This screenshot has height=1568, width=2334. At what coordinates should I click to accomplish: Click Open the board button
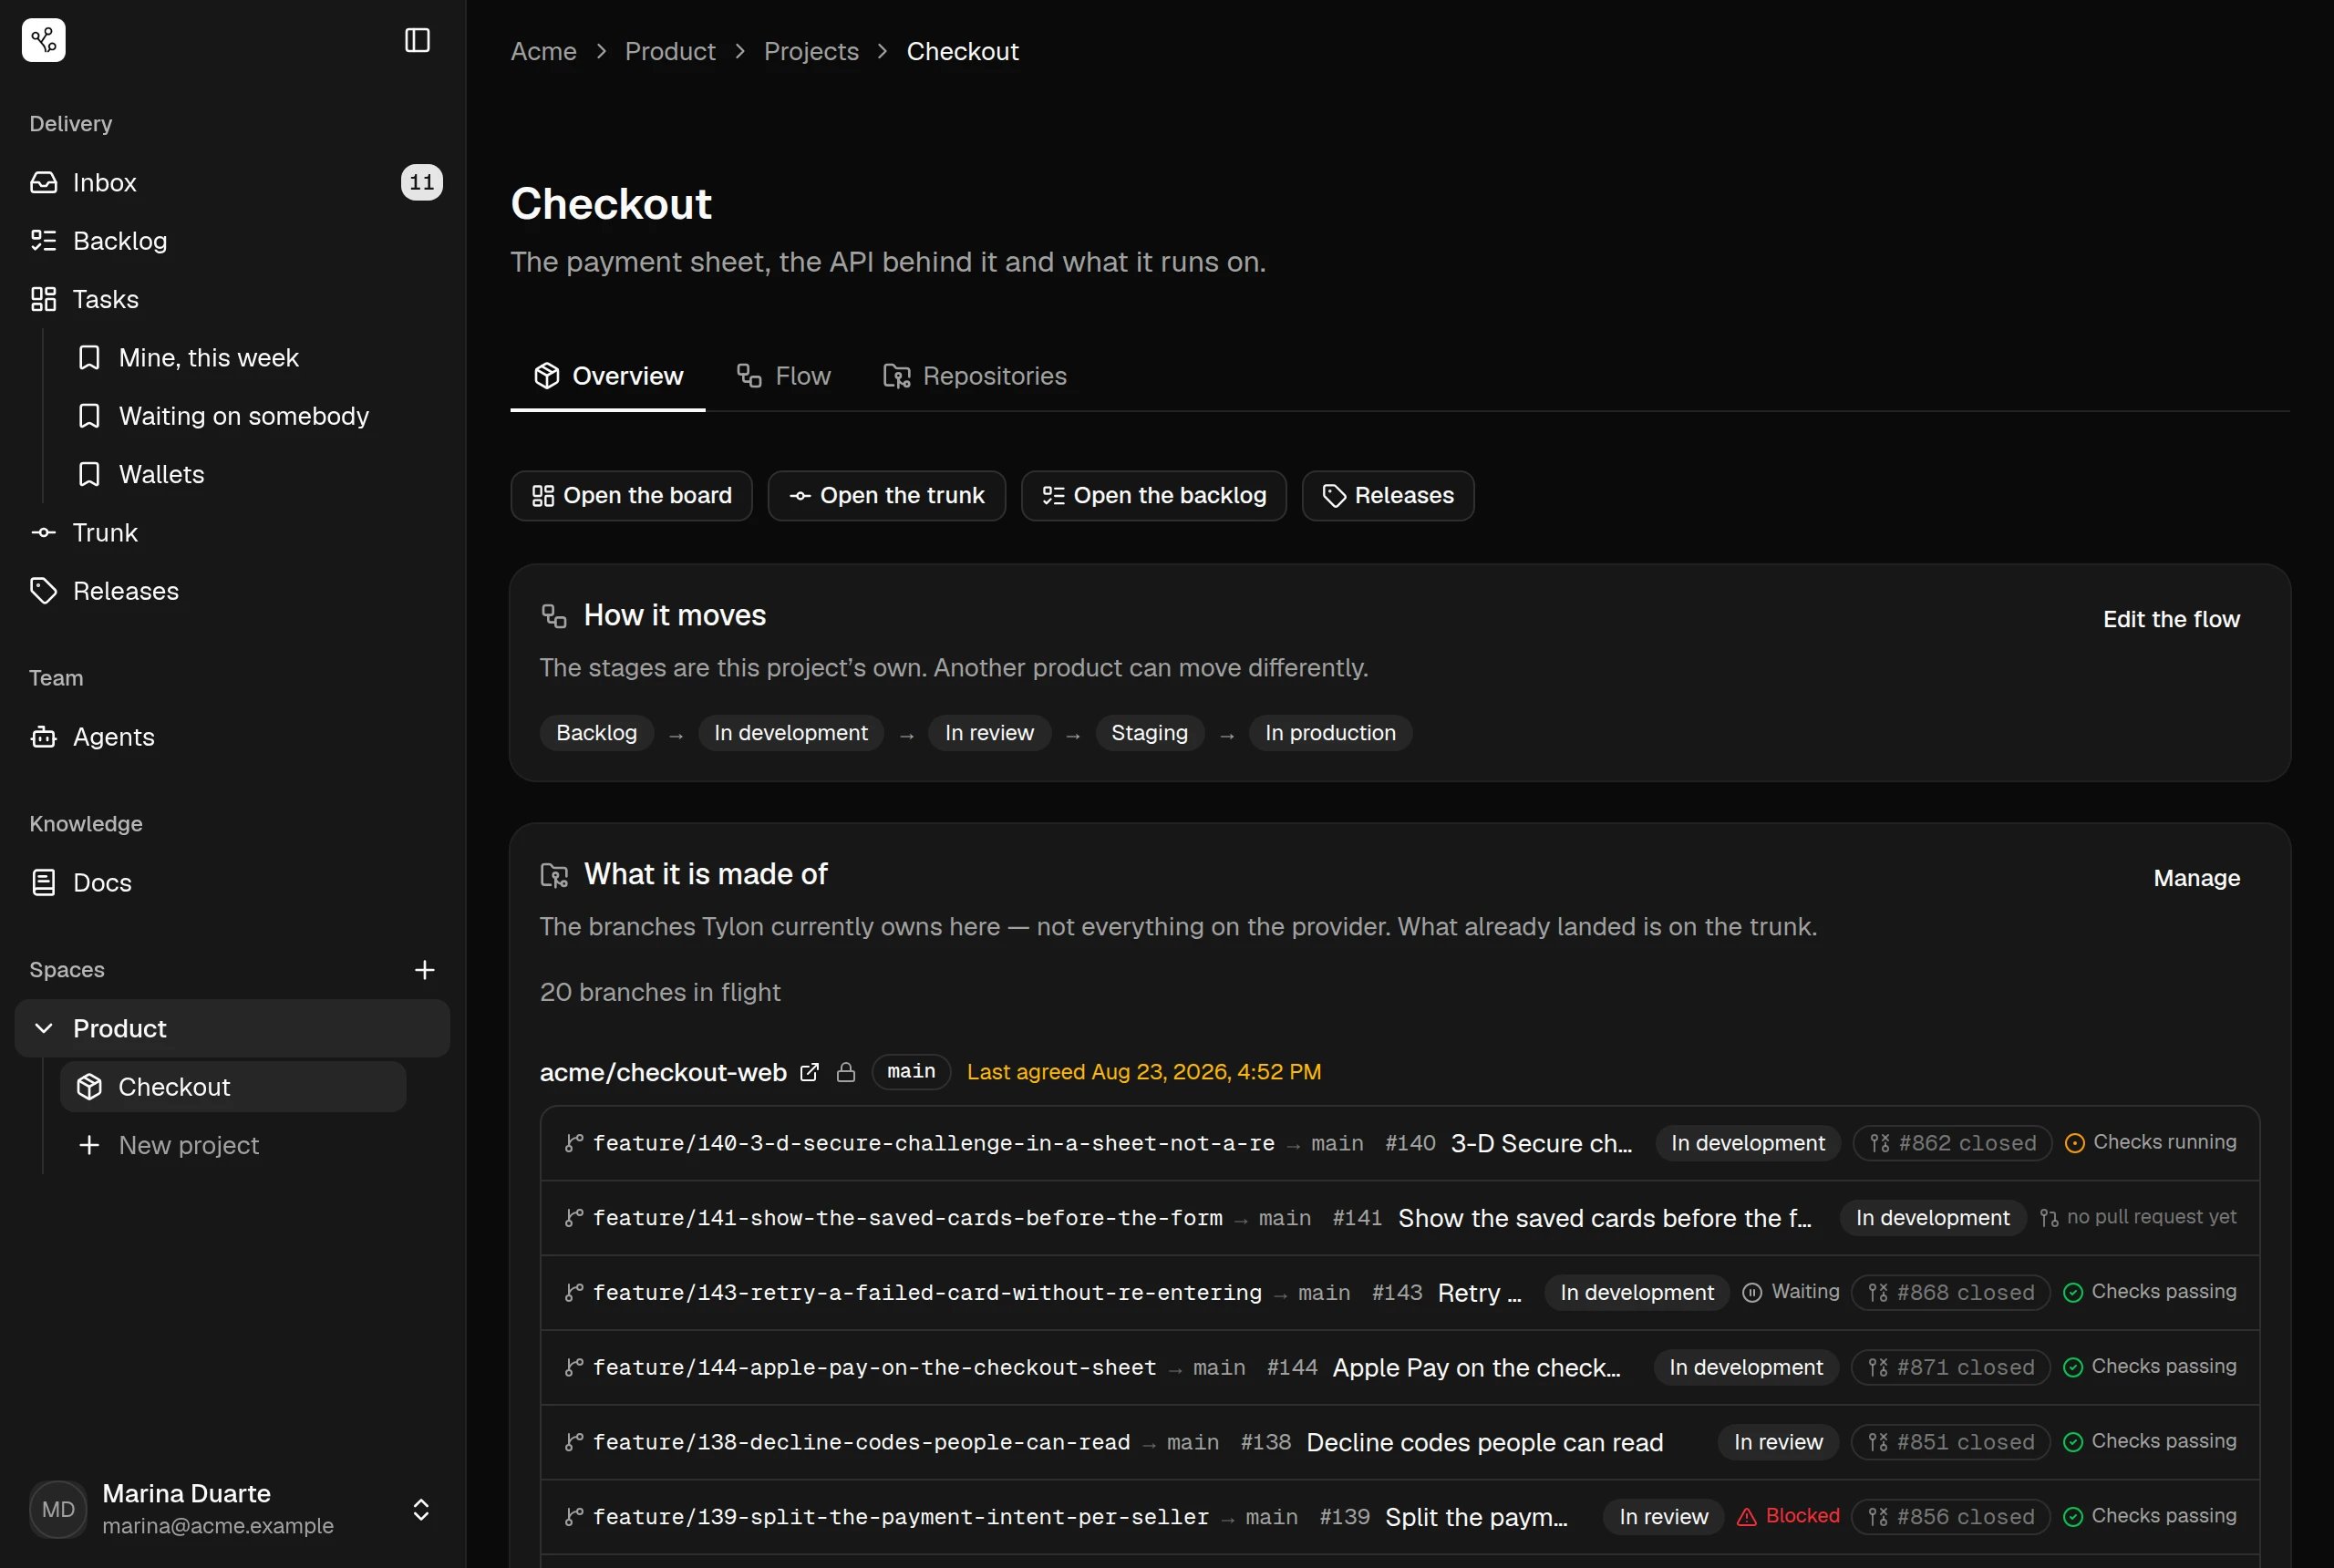tap(632, 496)
